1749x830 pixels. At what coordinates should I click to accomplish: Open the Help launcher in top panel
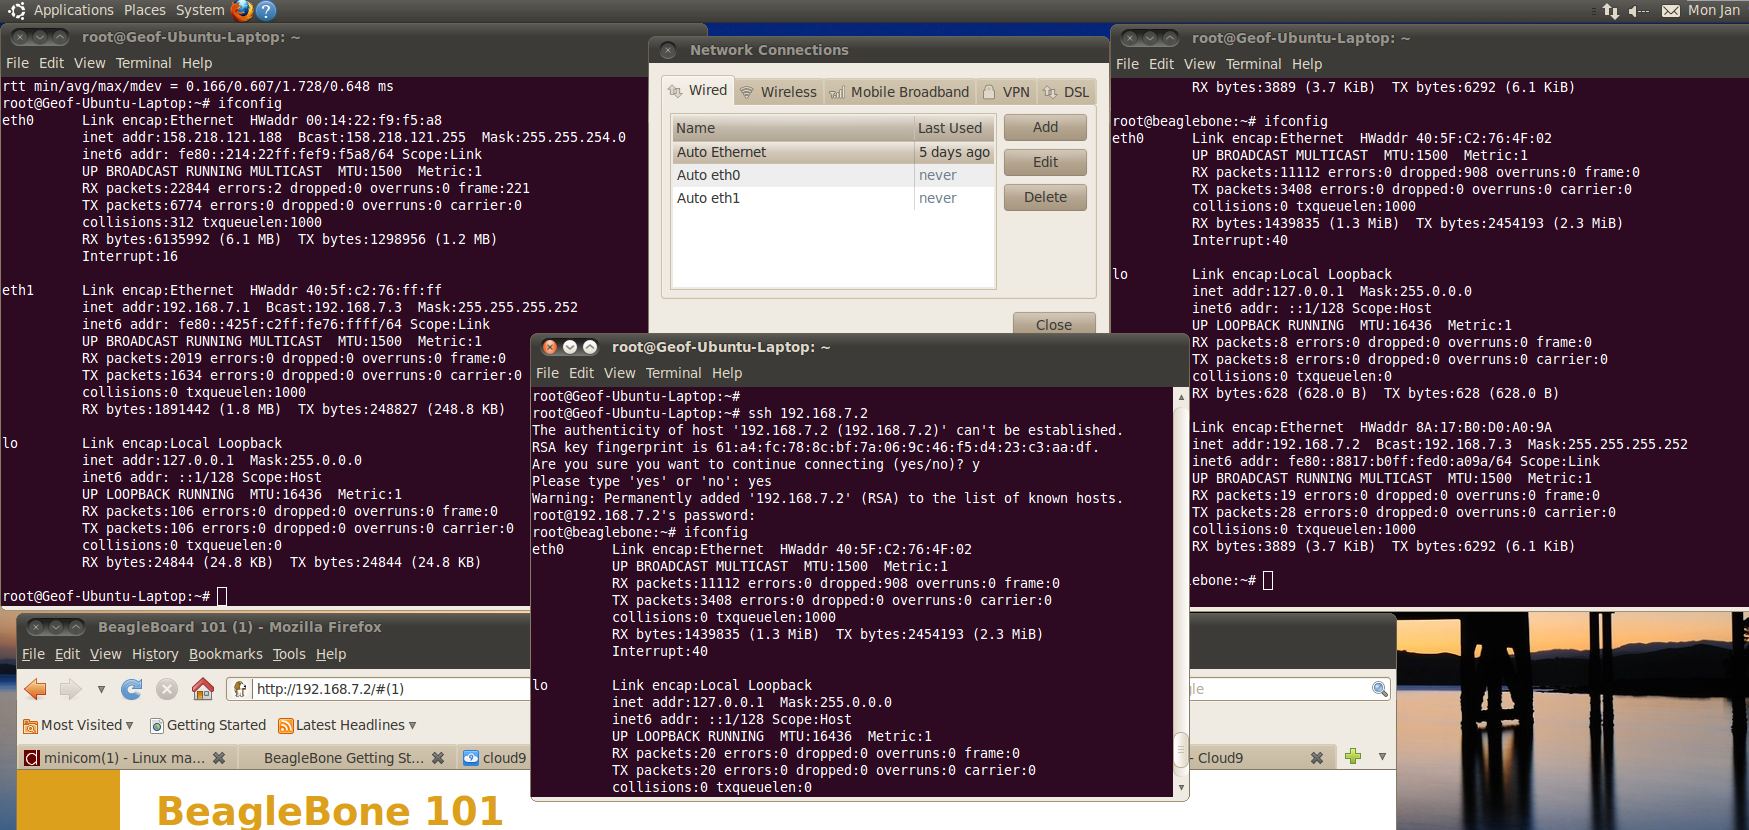tap(266, 10)
